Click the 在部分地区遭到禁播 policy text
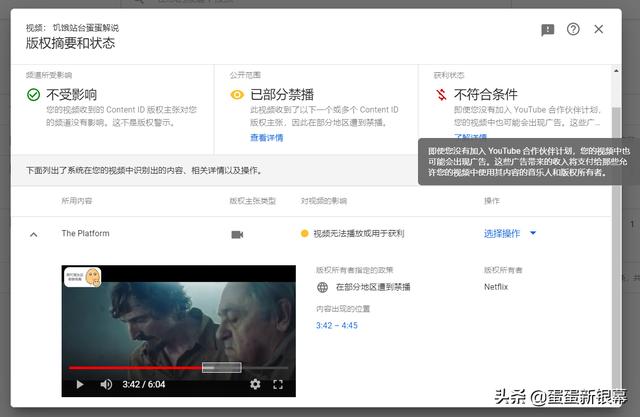The height and width of the screenshot is (417, 640). [373, 287]
